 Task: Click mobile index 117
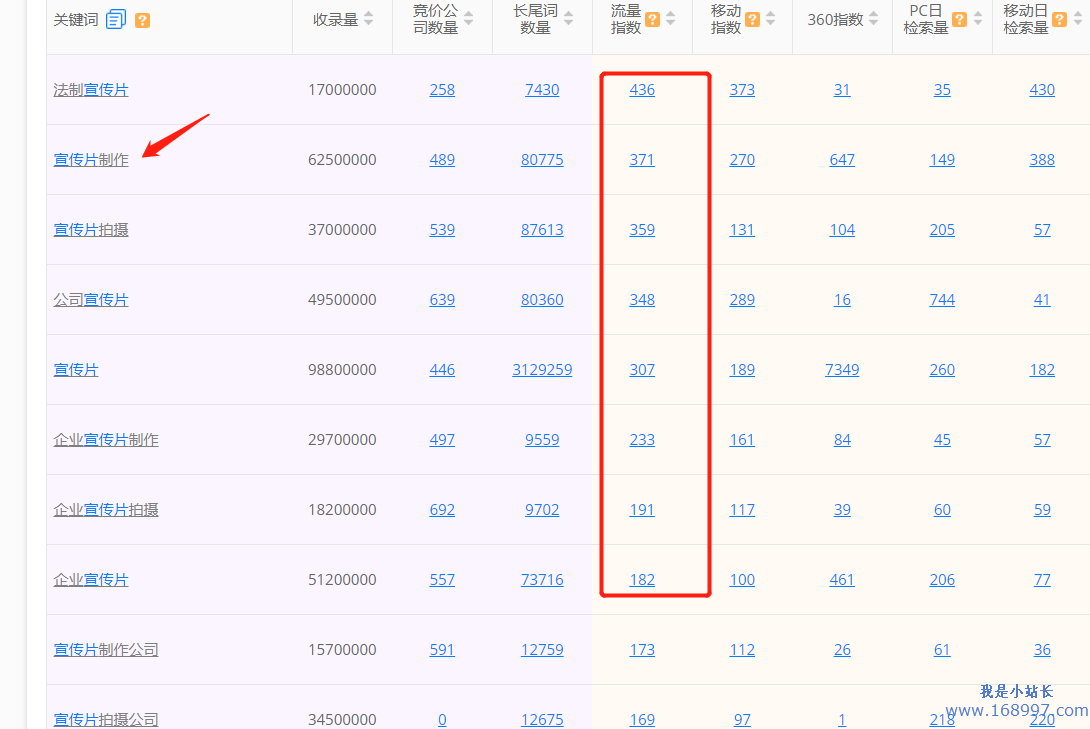(x=742, y=510)
